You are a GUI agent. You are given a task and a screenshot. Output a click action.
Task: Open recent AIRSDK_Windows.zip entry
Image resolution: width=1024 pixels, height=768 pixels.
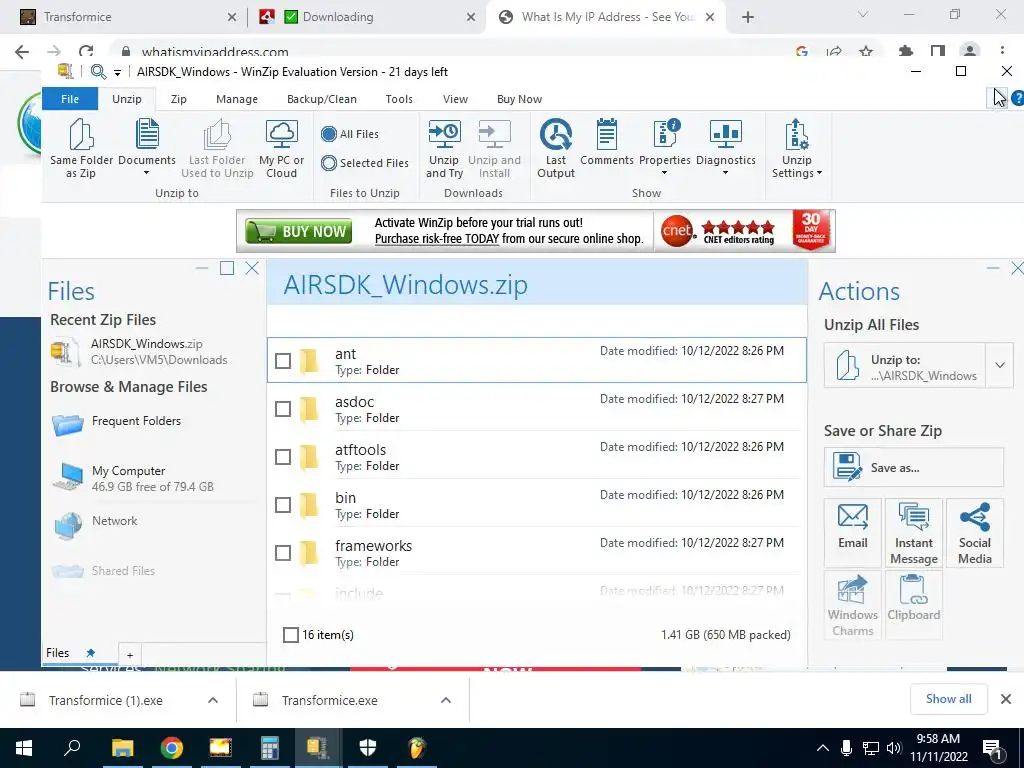coord(139,351)
